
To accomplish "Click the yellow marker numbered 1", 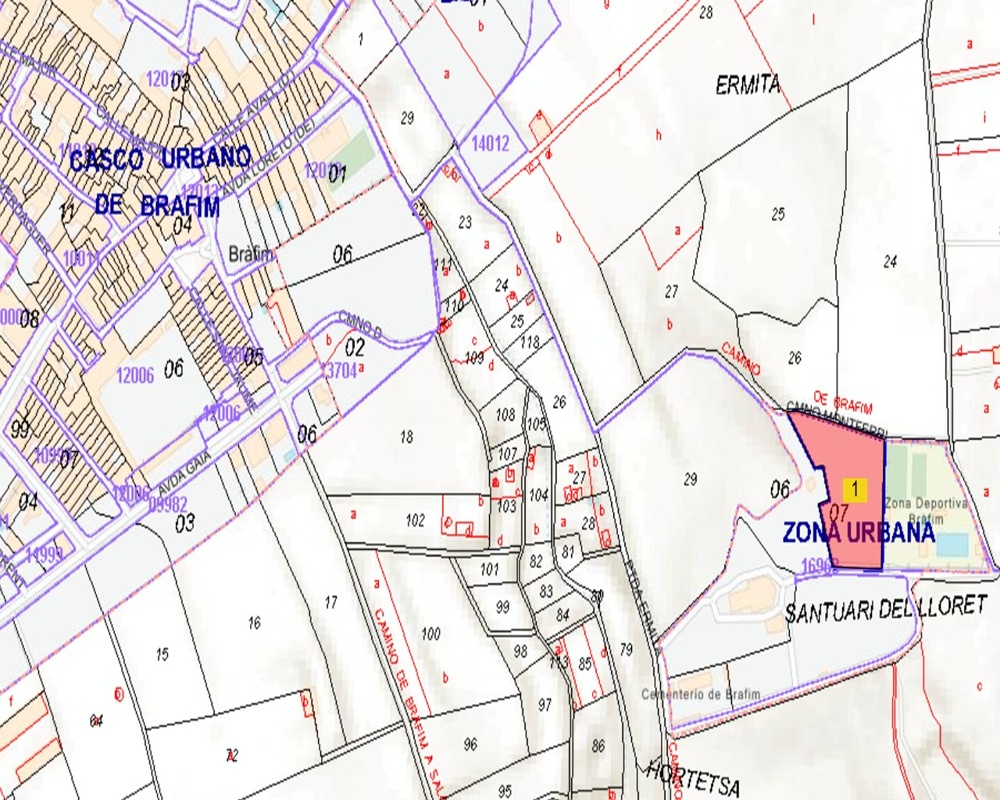I will pos(855,490).
